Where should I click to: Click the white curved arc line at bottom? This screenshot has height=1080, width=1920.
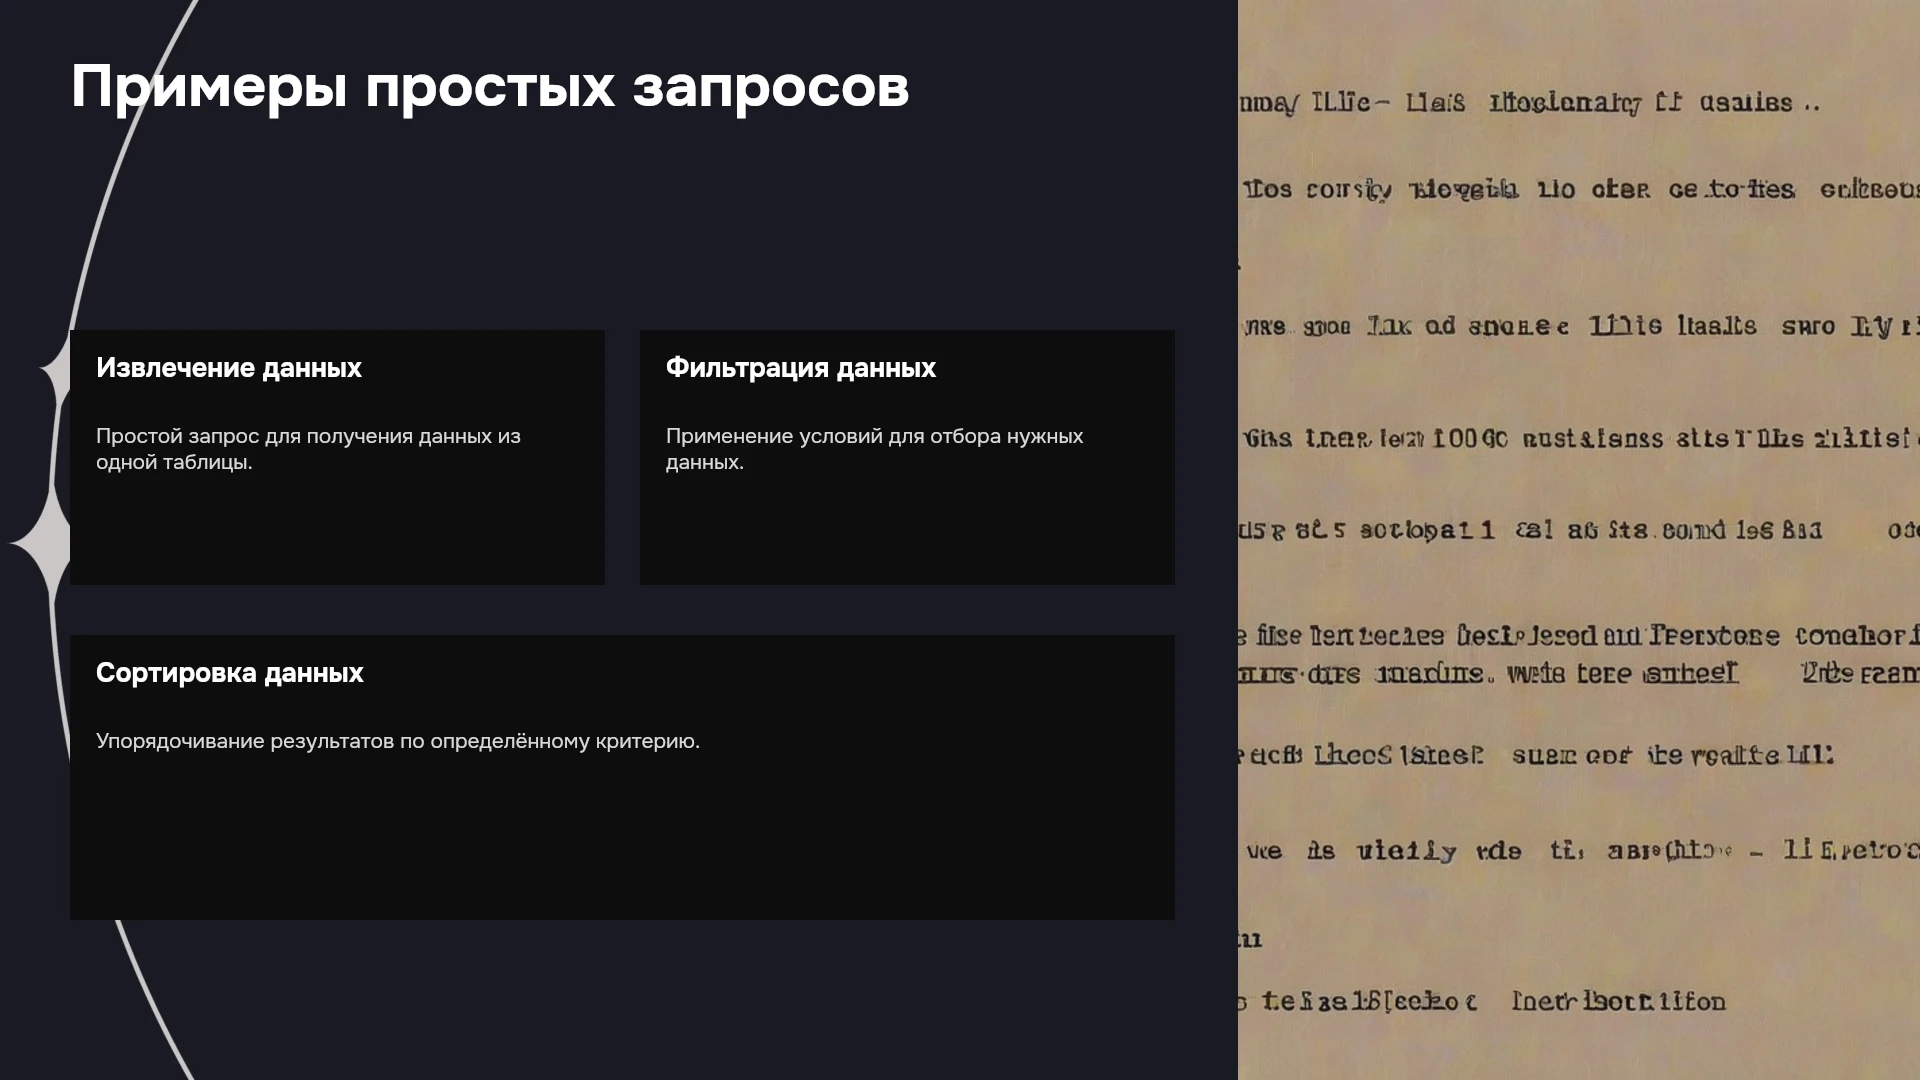[x=150, y=1000]
